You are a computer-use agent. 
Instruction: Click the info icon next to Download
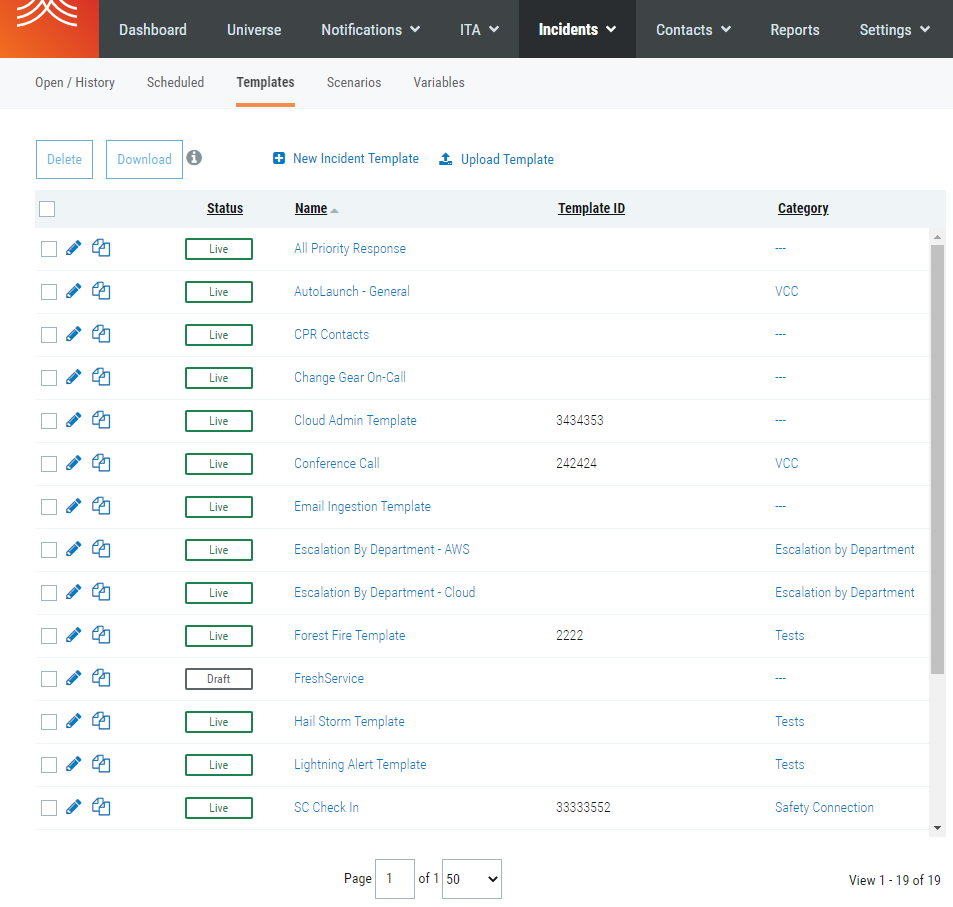pos(194,158)
